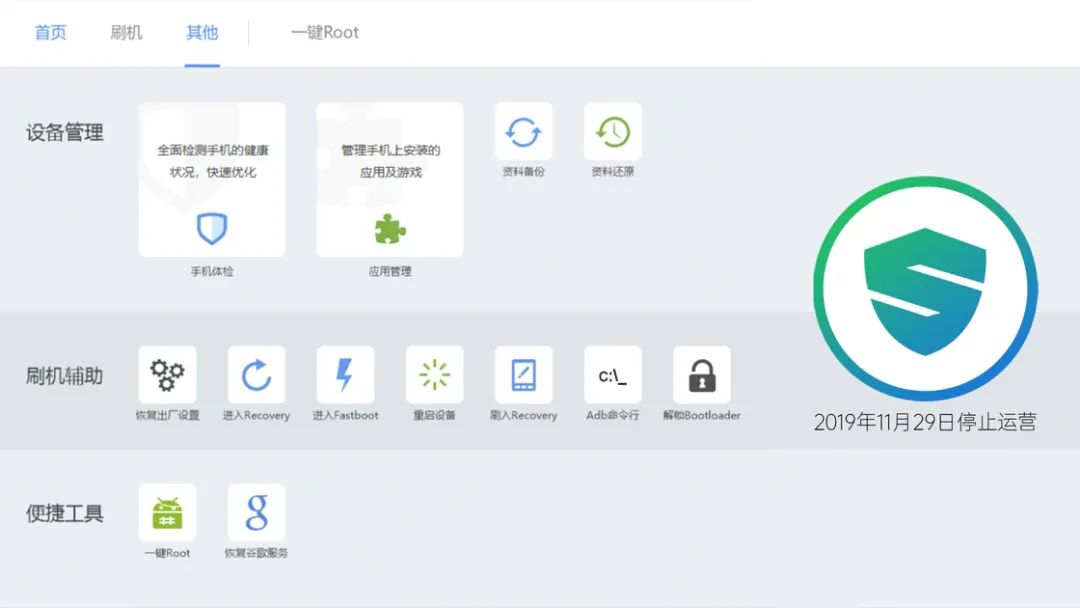The height and width of the screenshot is (608, 1080).
Task: Click the 恢复出厂设置 gears icon
Action: click(167, 375)
